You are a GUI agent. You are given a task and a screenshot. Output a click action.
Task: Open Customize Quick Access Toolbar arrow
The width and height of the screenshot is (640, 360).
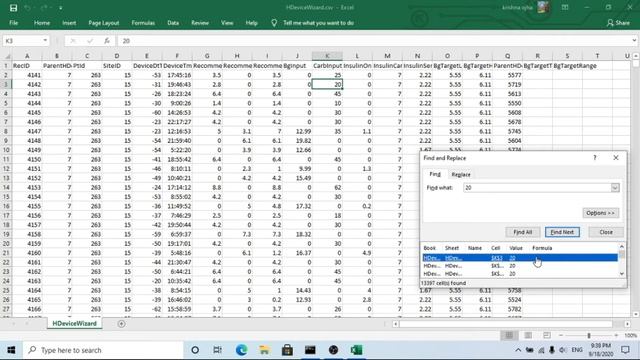60,8
